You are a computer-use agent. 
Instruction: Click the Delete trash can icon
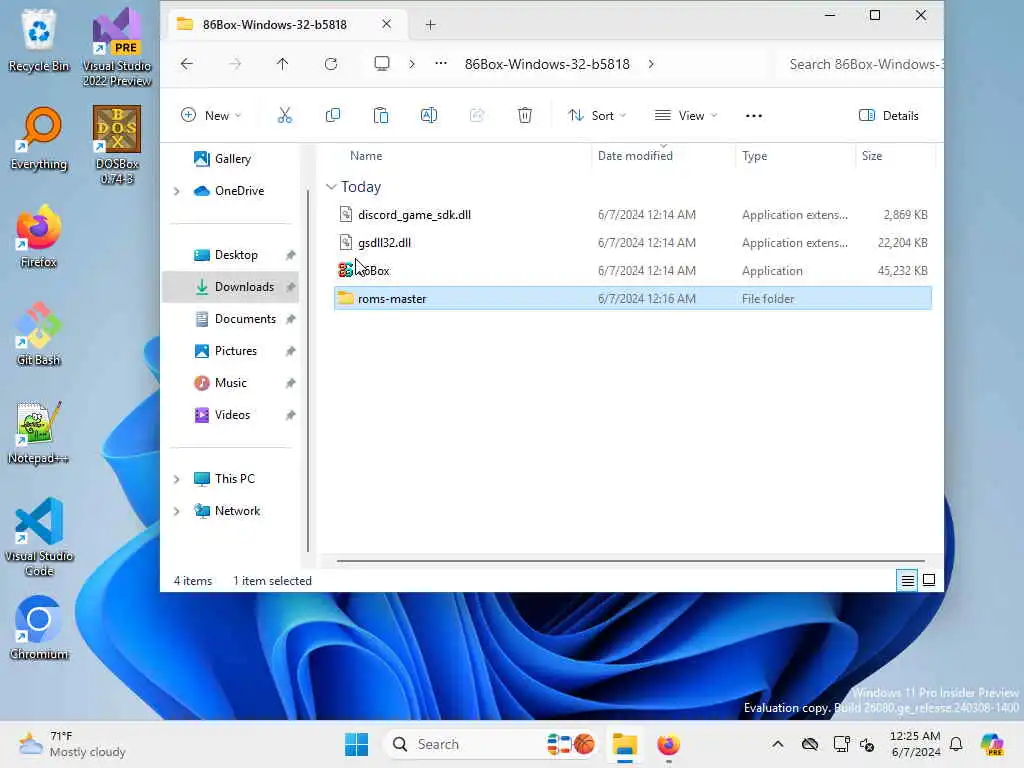point(524,116)
